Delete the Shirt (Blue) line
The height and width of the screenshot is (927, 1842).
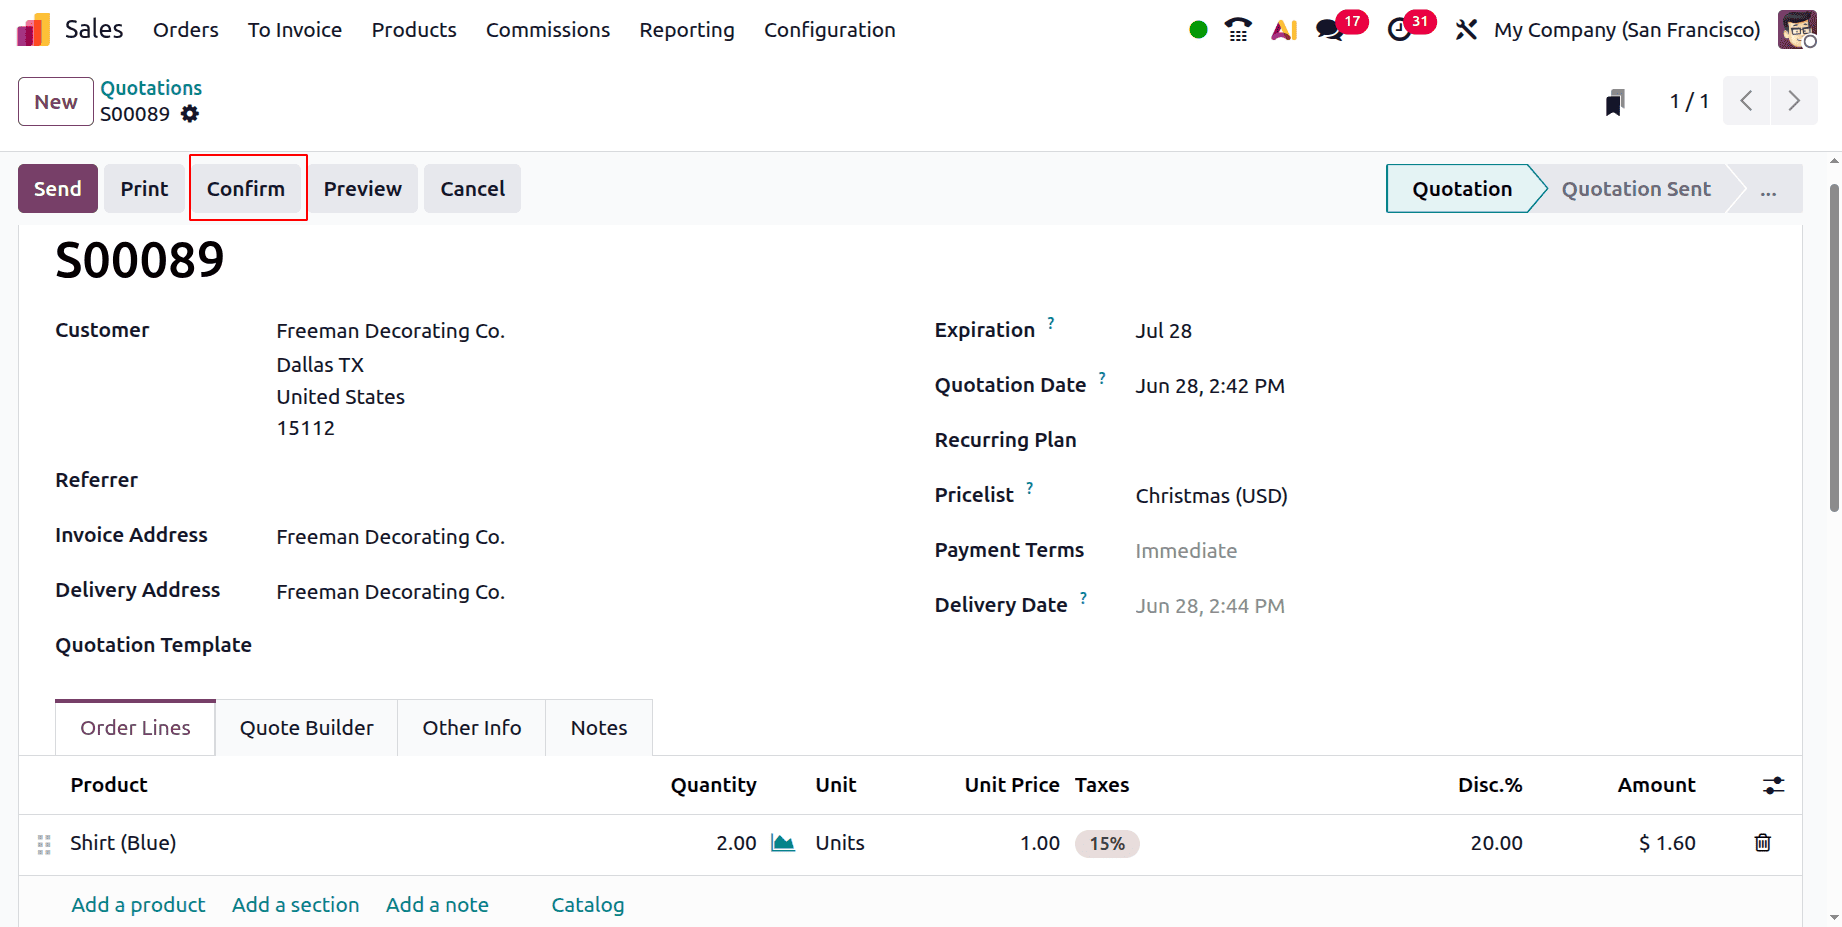[1763, 843]
